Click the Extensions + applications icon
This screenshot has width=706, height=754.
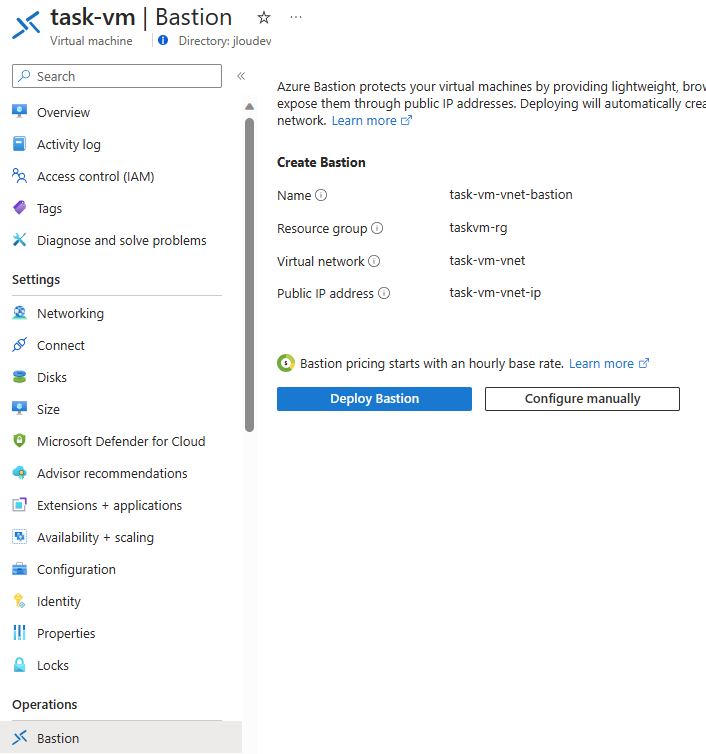(19, 505)
